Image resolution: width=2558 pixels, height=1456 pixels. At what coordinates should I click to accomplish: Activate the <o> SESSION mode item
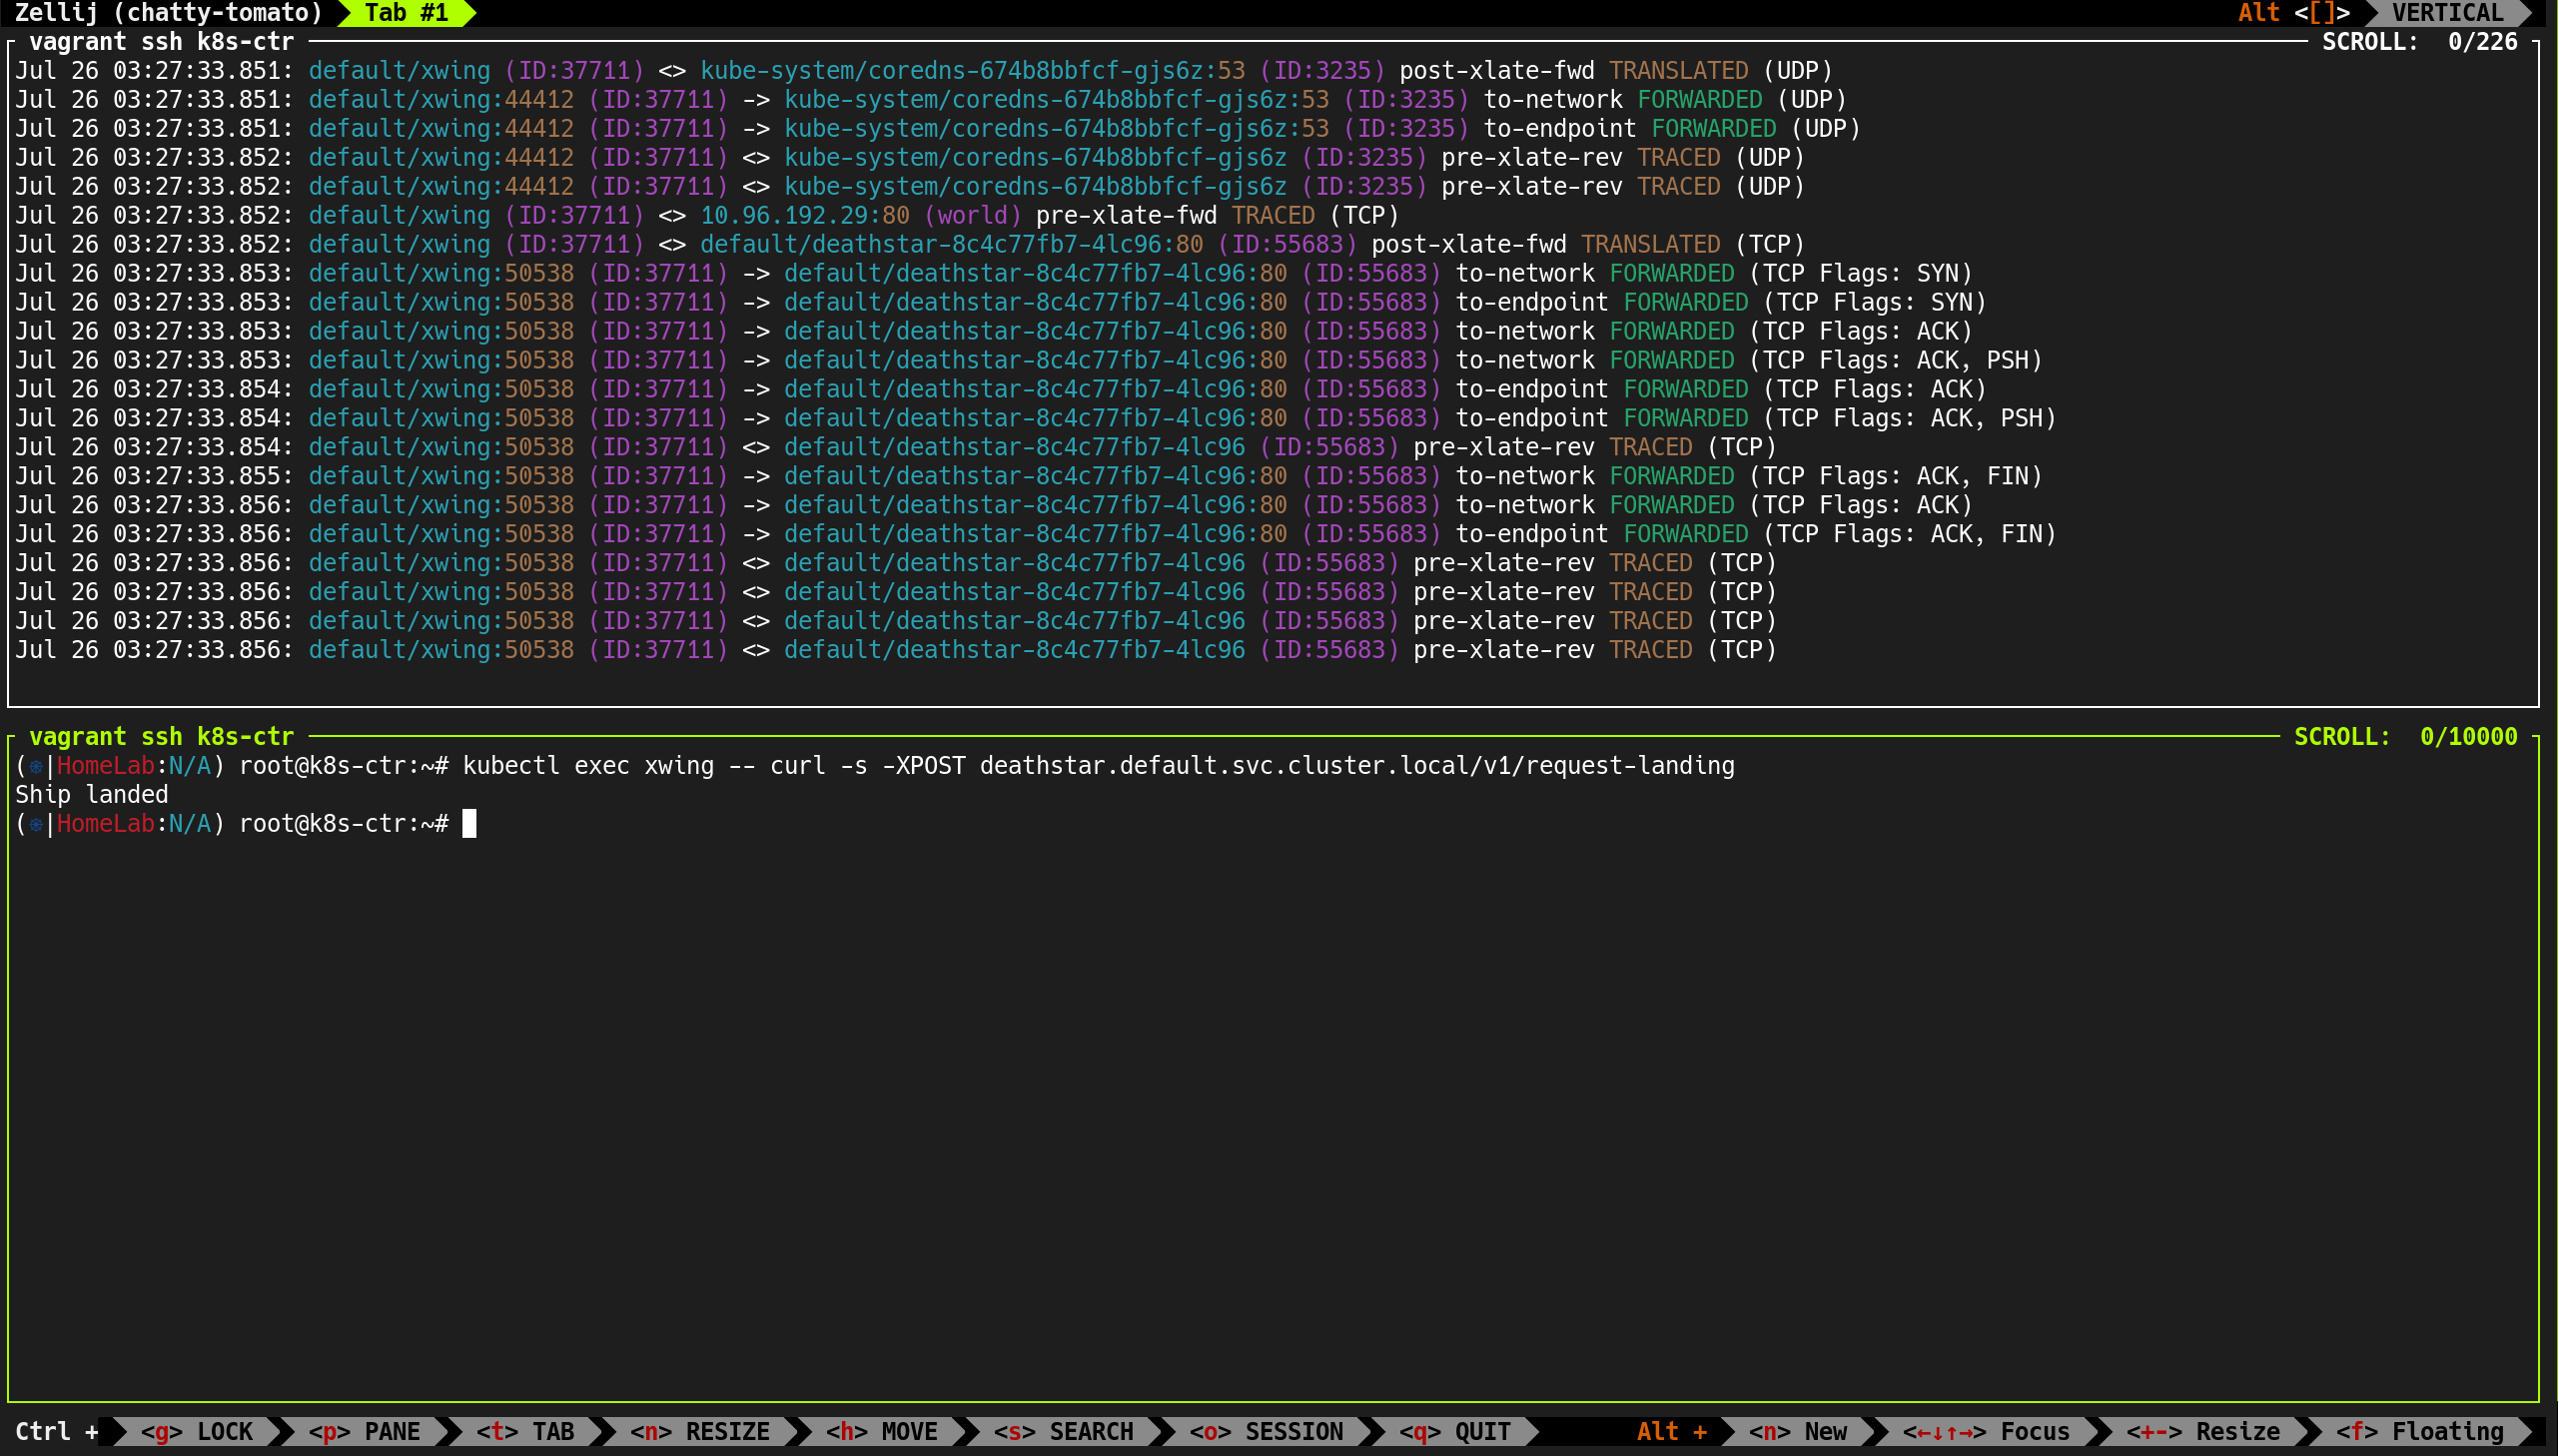pos(1266,1431)
